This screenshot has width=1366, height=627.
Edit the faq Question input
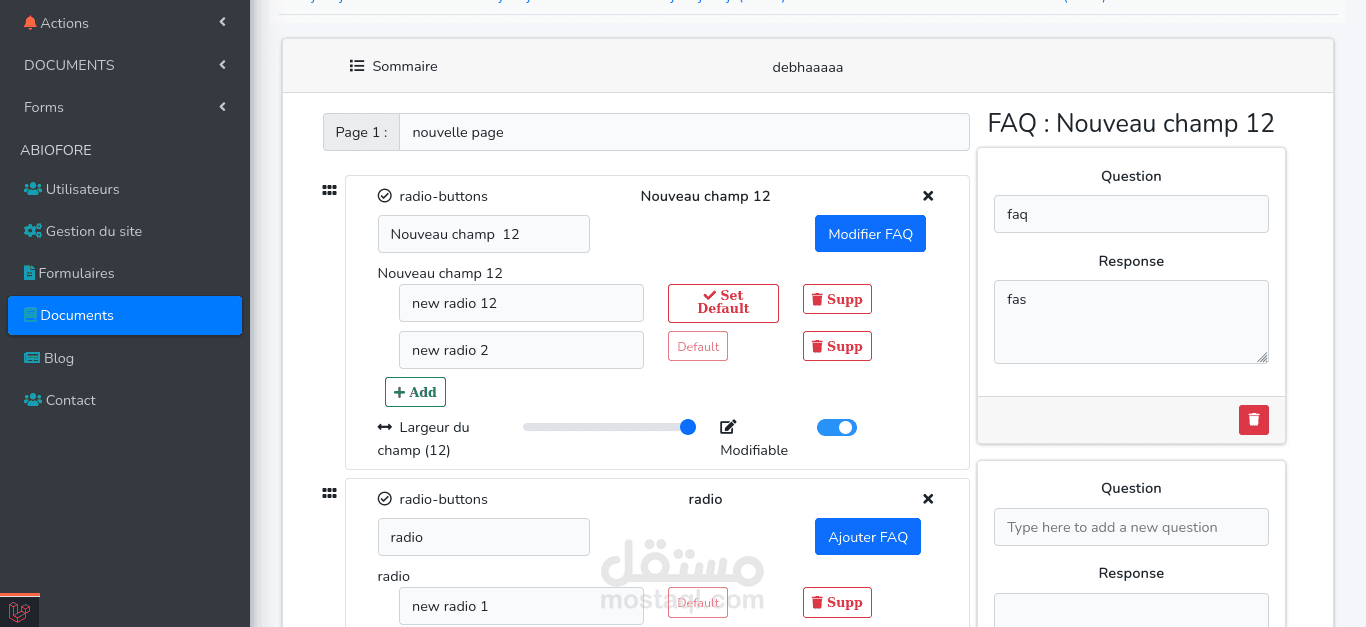pos(1131,214)
